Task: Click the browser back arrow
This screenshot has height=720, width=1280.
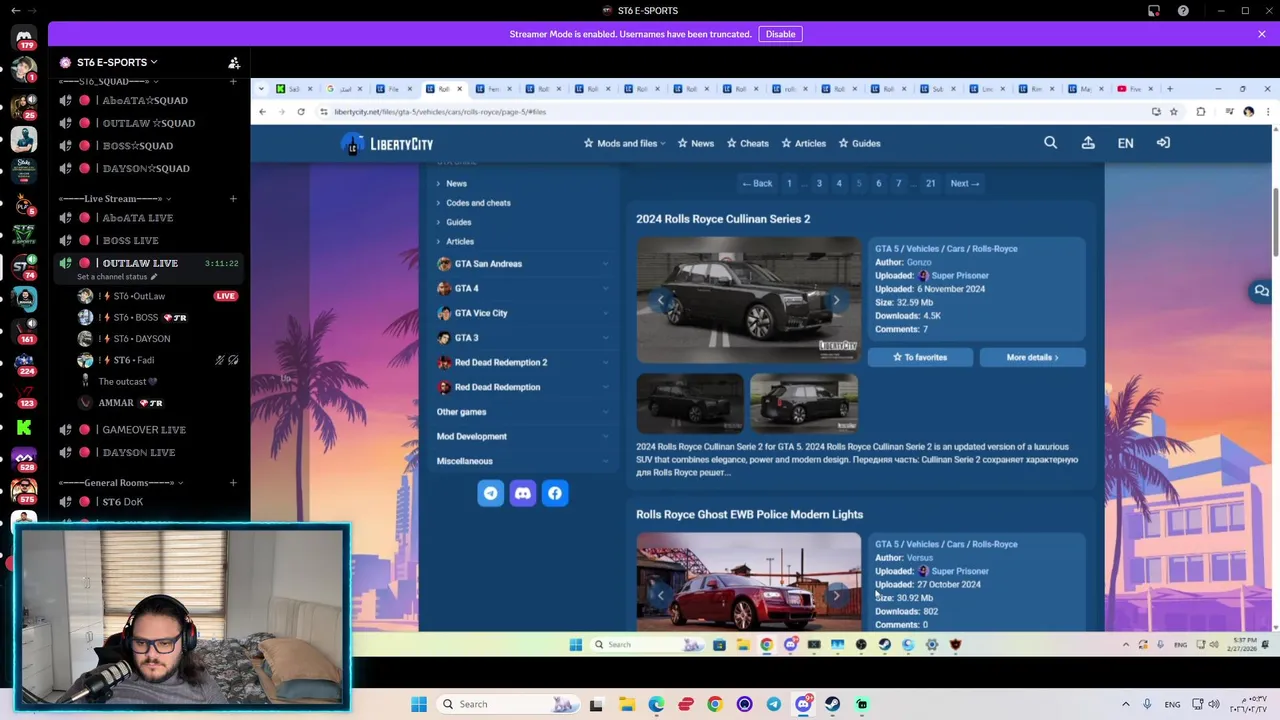Action: pos(263,112)
